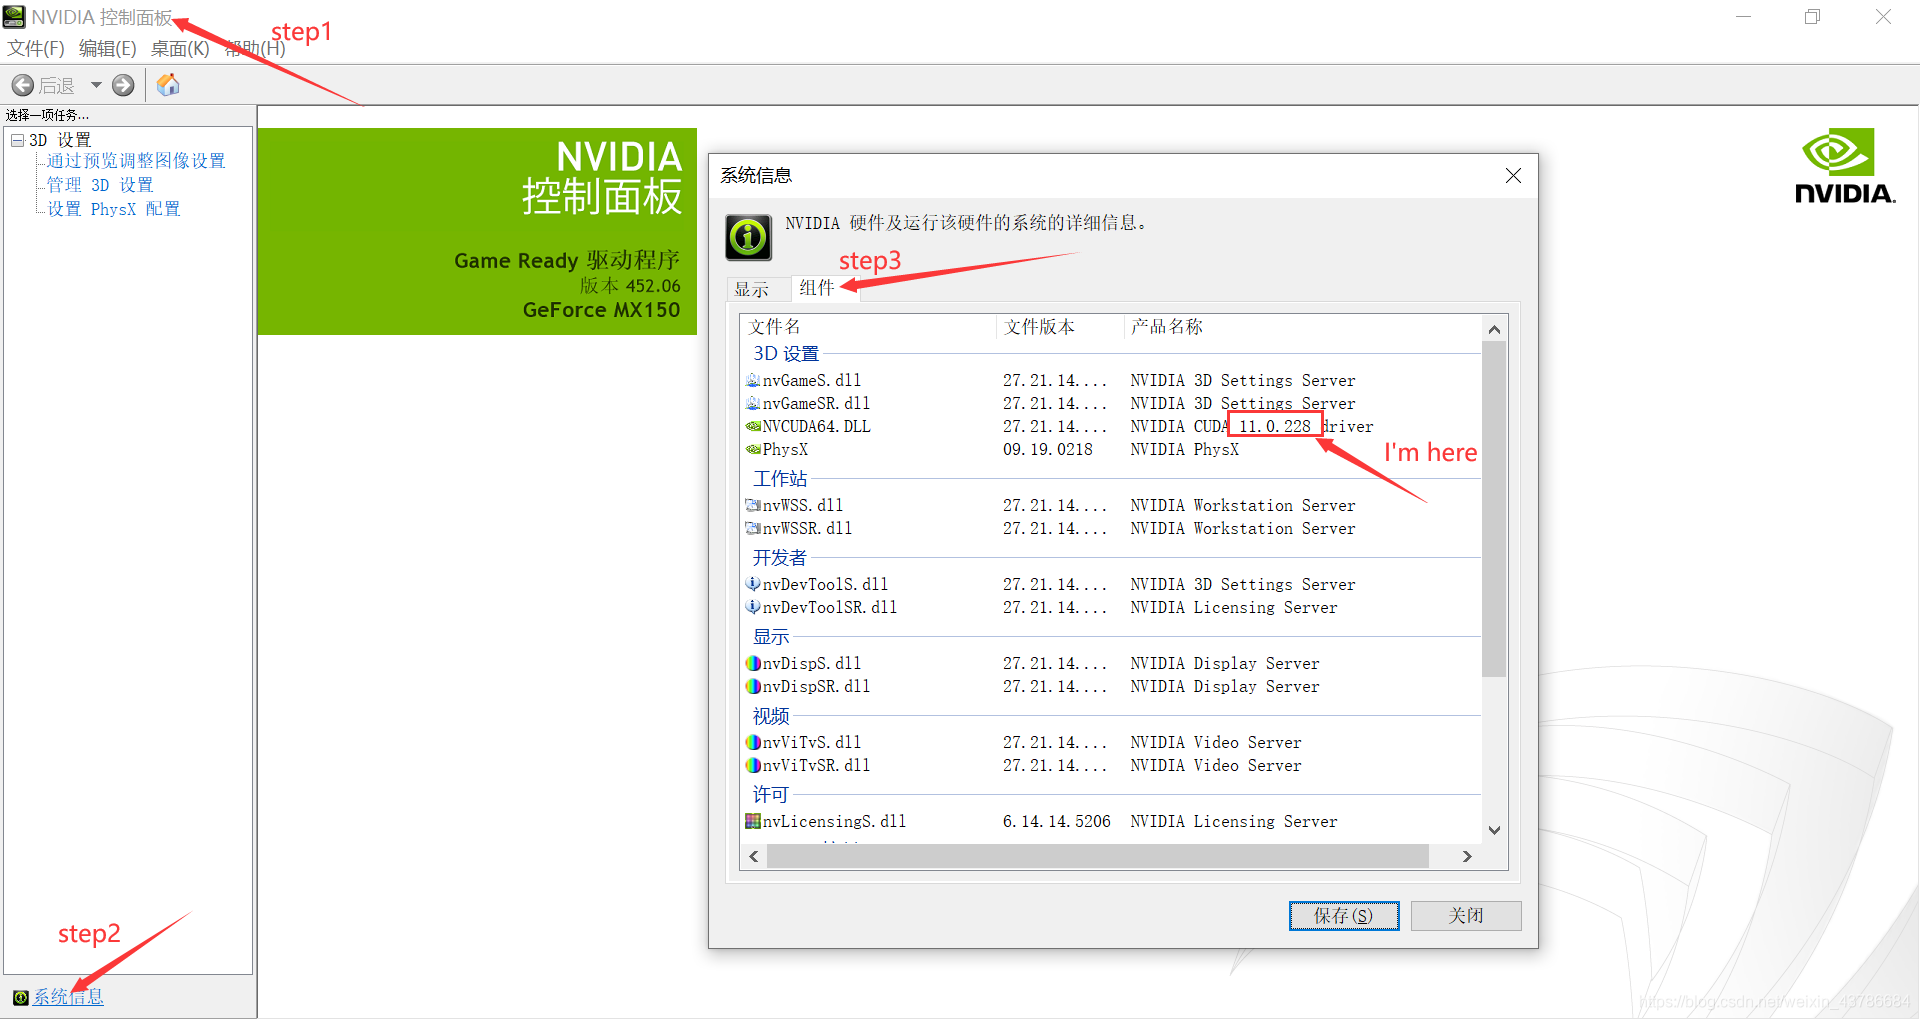Click the system info icon beside 系统信息 link
Viewport: 1920px width, 1020px height.
[20, 997]
